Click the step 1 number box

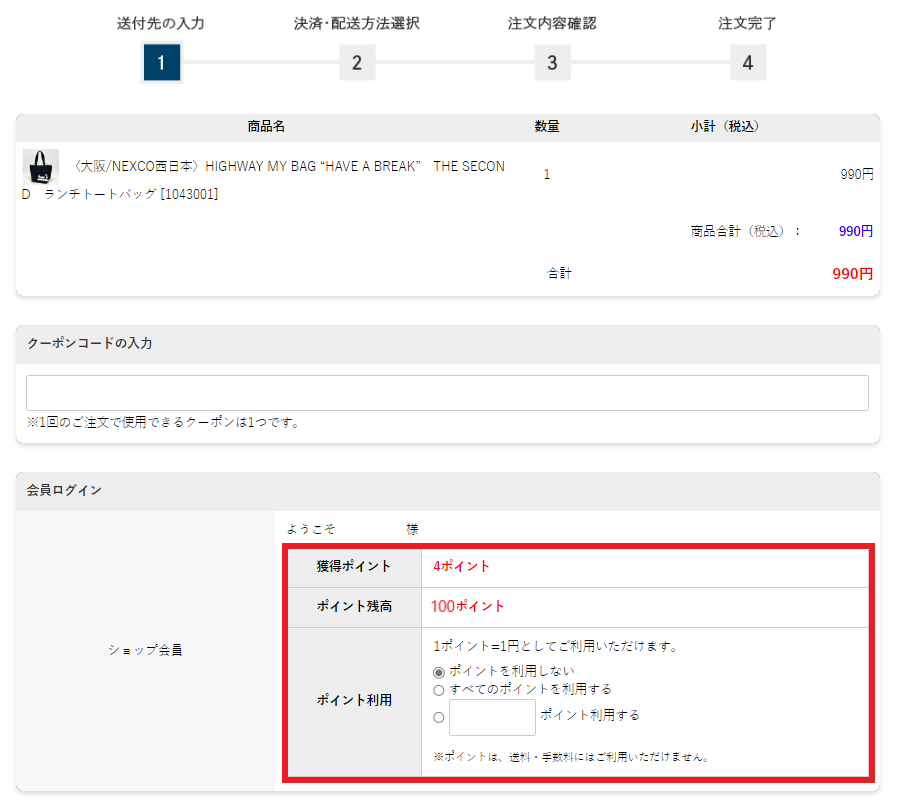161,63
